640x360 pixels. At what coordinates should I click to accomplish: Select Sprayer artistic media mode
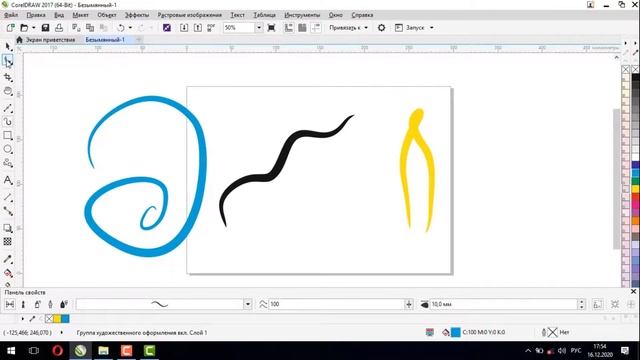point(37,304)
